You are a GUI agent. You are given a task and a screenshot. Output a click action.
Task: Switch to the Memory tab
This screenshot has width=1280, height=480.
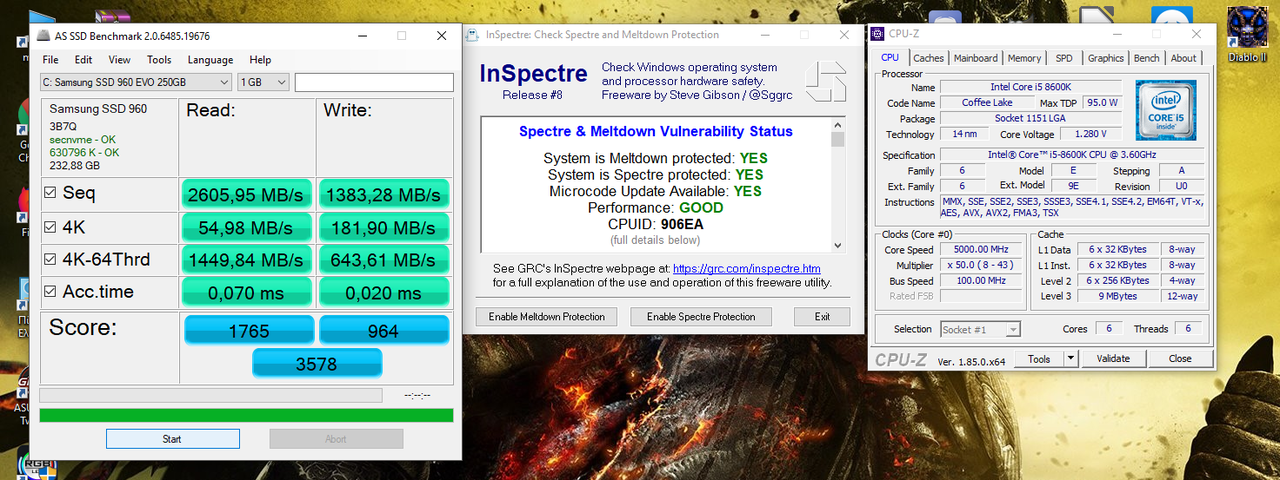coord(1024,58)
